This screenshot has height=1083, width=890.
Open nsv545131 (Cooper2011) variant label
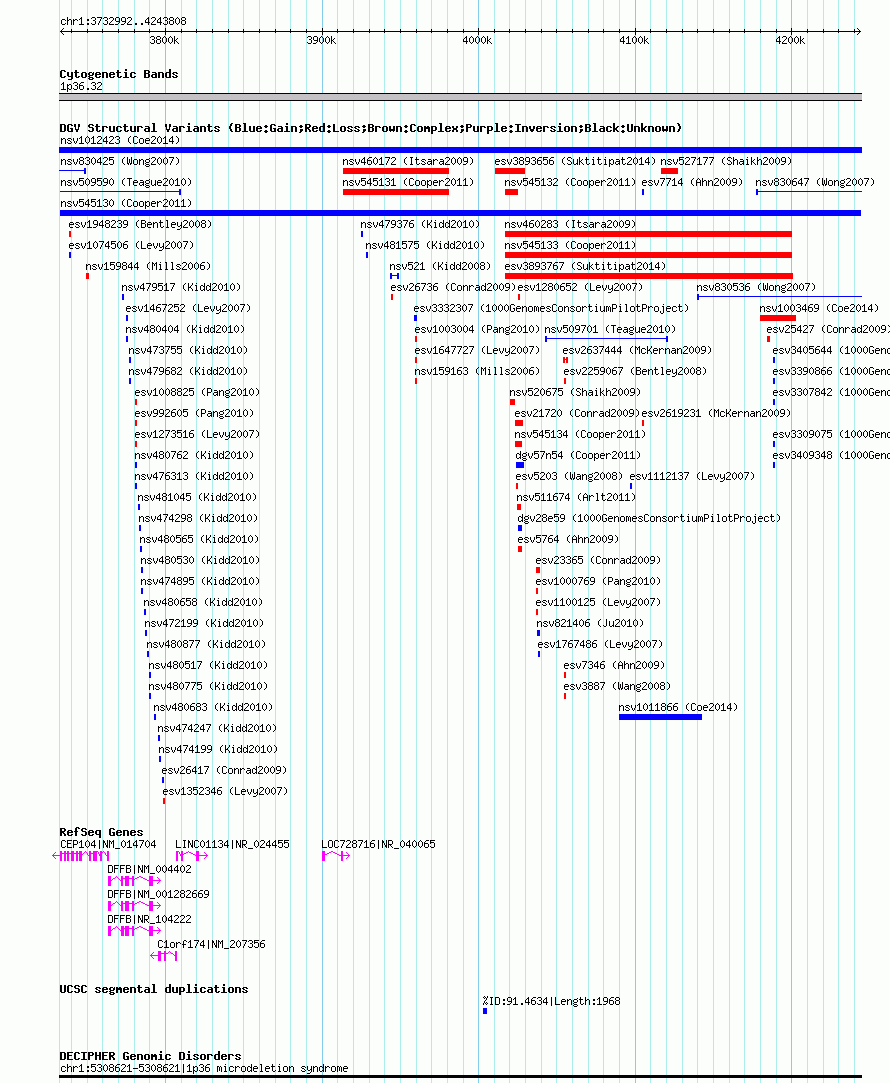(408, 182)
